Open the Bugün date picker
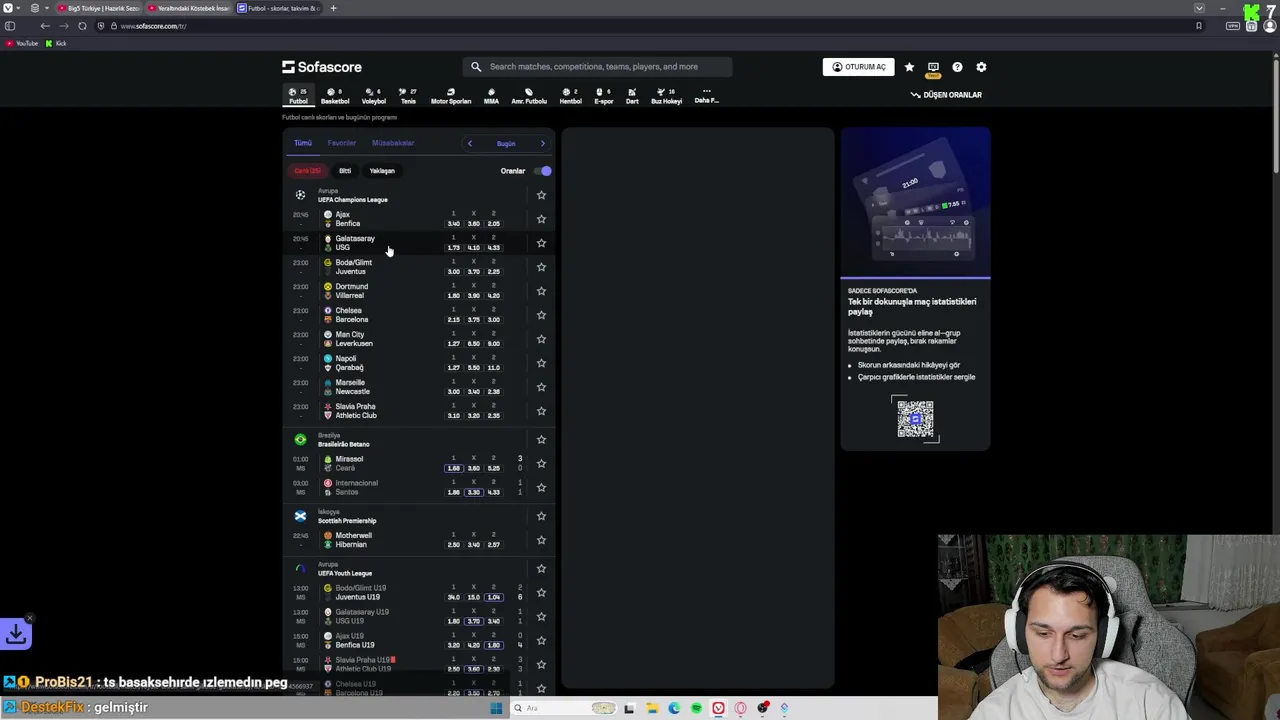The image size is (1280, 720). point(506,143)
